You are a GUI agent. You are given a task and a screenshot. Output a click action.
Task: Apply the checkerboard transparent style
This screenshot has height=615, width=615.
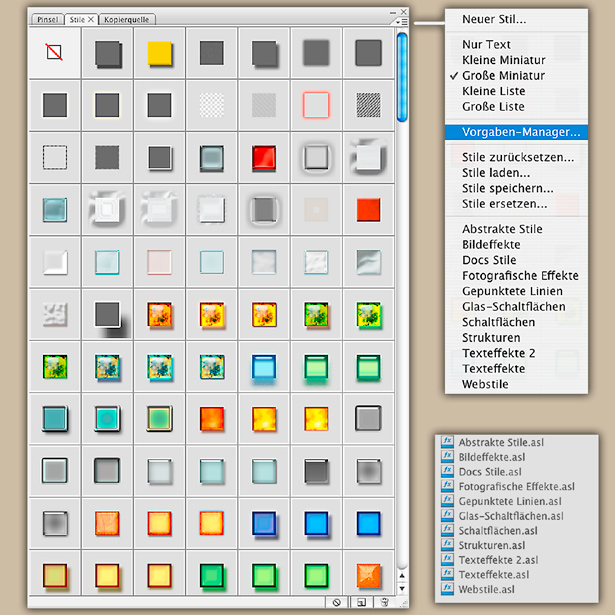click(x=212, y=105)
